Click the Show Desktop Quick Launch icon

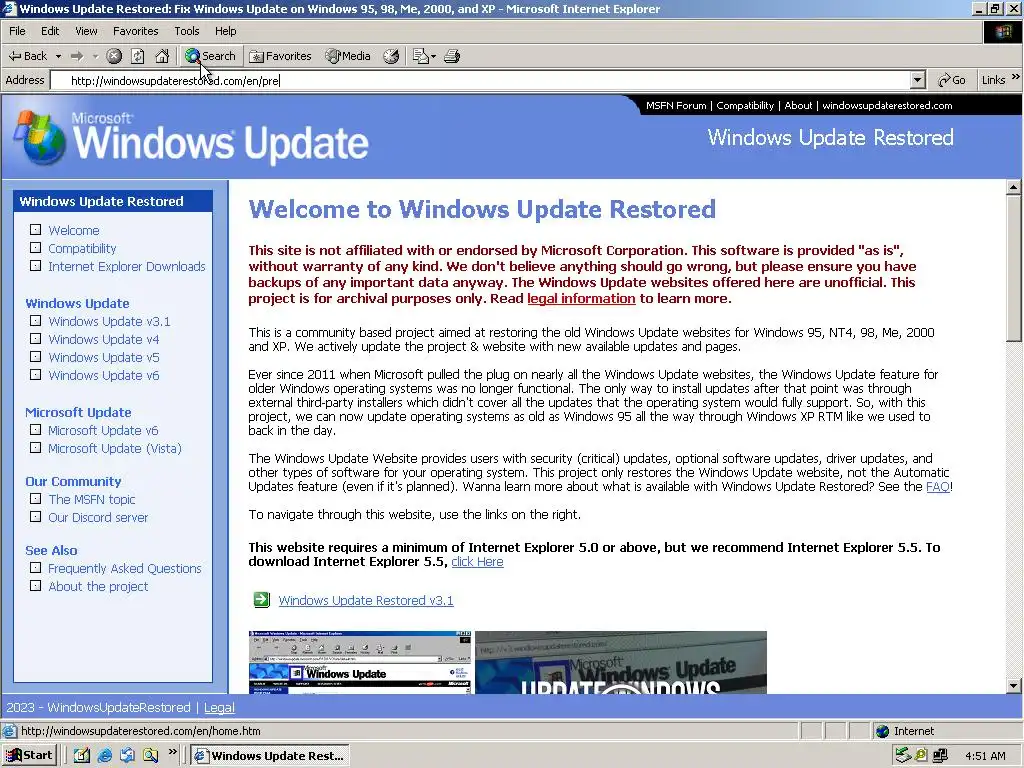(x=82, y=756)
